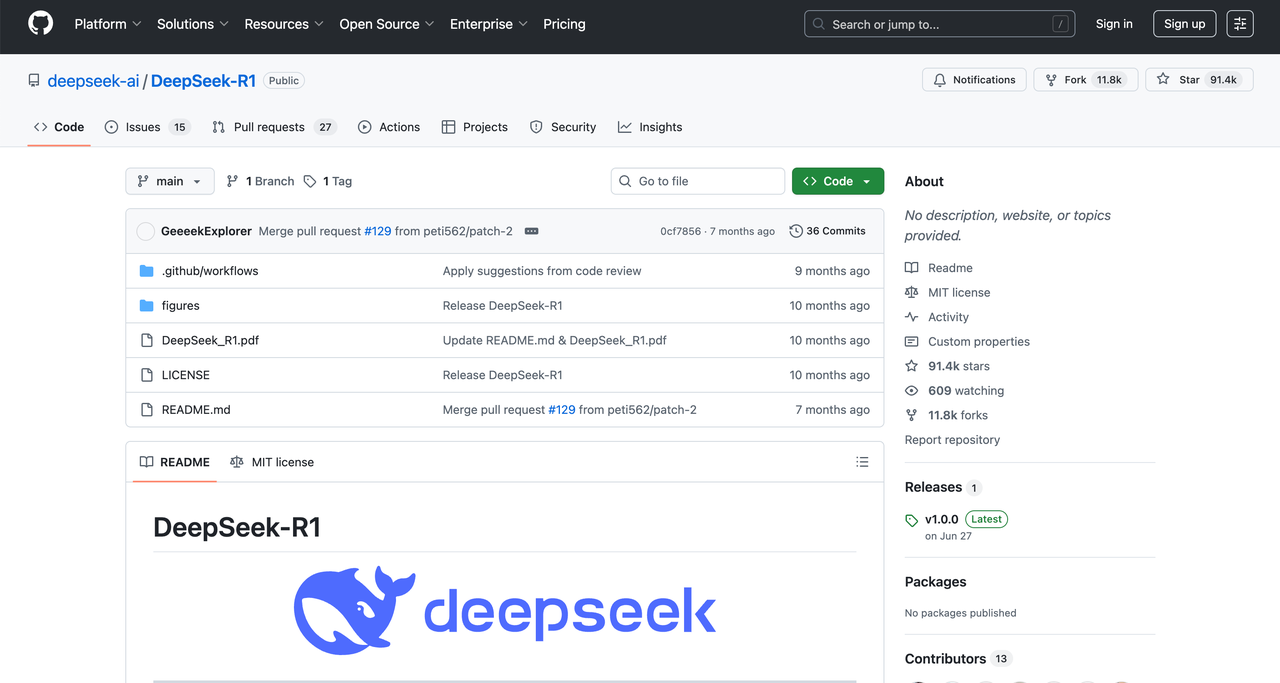Click the Notifications bell button

coord(974,80)
